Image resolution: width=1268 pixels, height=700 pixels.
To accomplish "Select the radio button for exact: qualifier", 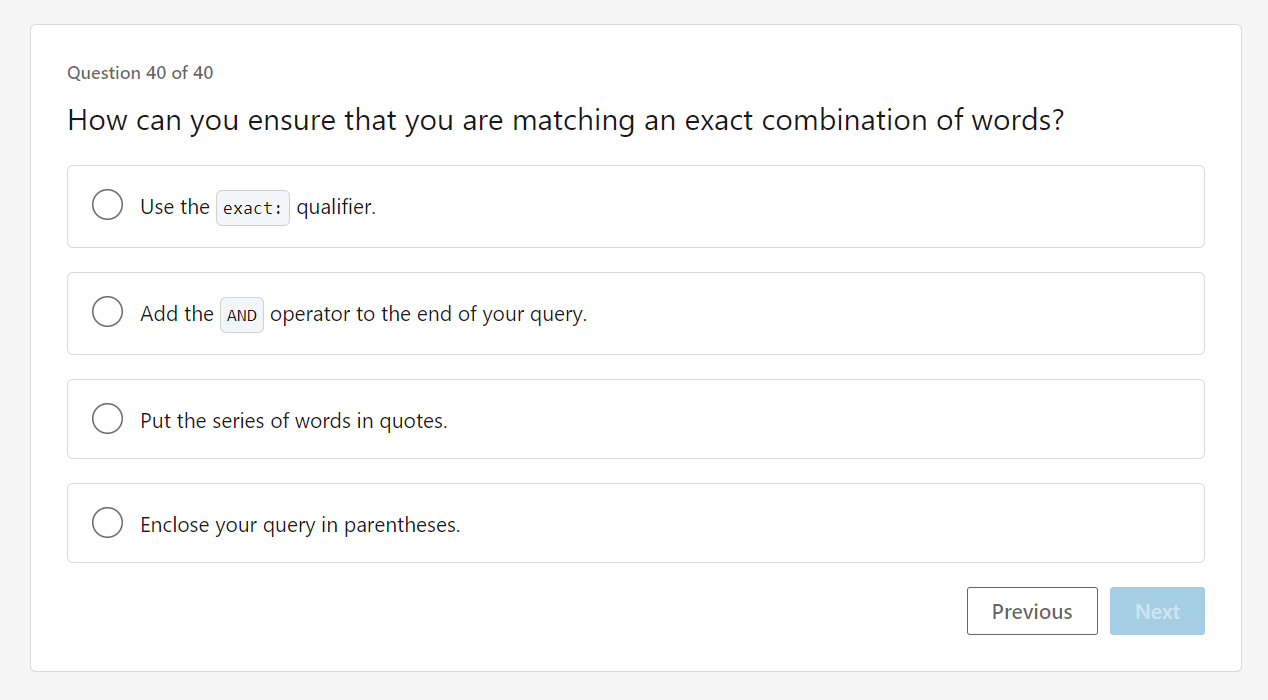I will 107,205.
